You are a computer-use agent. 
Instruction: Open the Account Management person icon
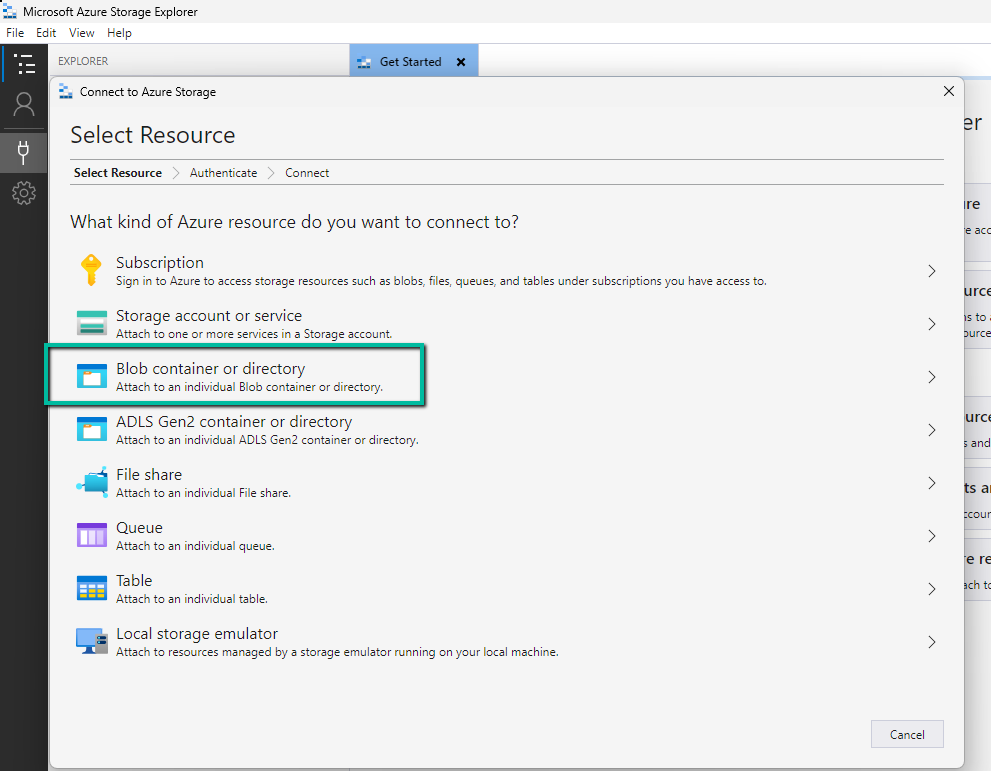coord(24,105)
